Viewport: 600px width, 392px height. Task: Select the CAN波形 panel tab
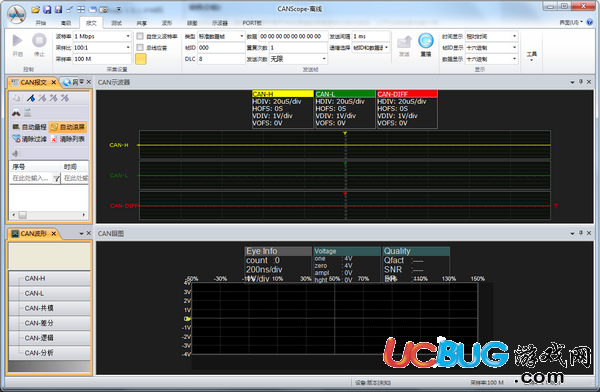[34, 234]
